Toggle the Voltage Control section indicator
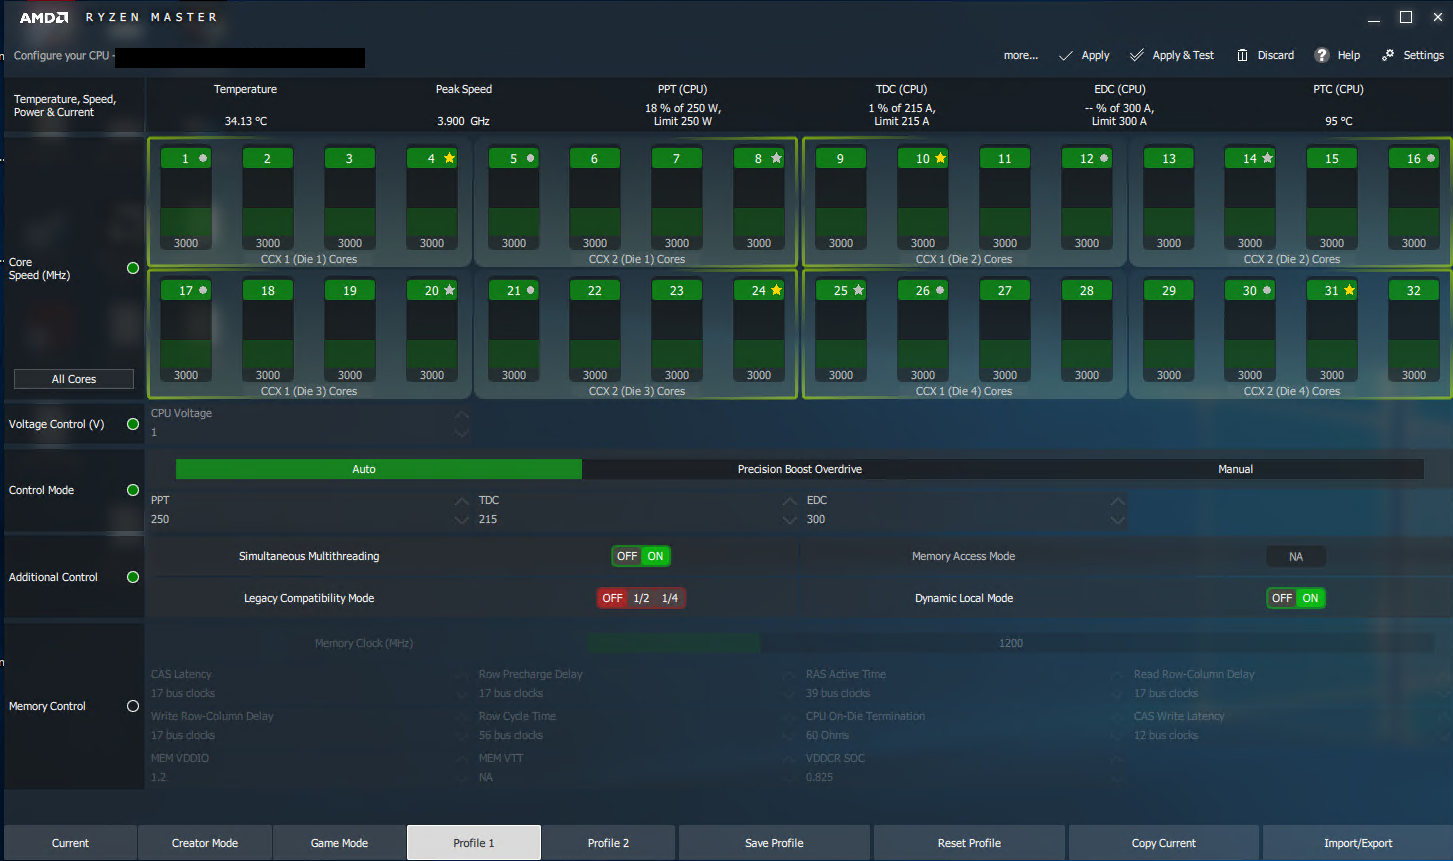The width and height of the screenshot is (1453, 861). click(x=133, y=424)
